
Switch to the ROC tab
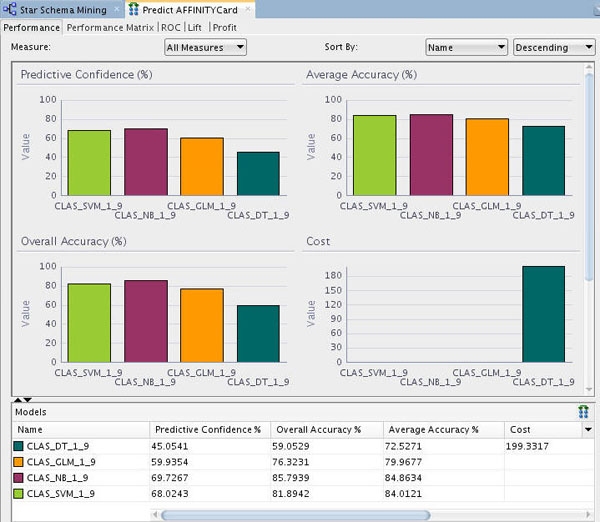pyautogui.click(x=171, y=27)
